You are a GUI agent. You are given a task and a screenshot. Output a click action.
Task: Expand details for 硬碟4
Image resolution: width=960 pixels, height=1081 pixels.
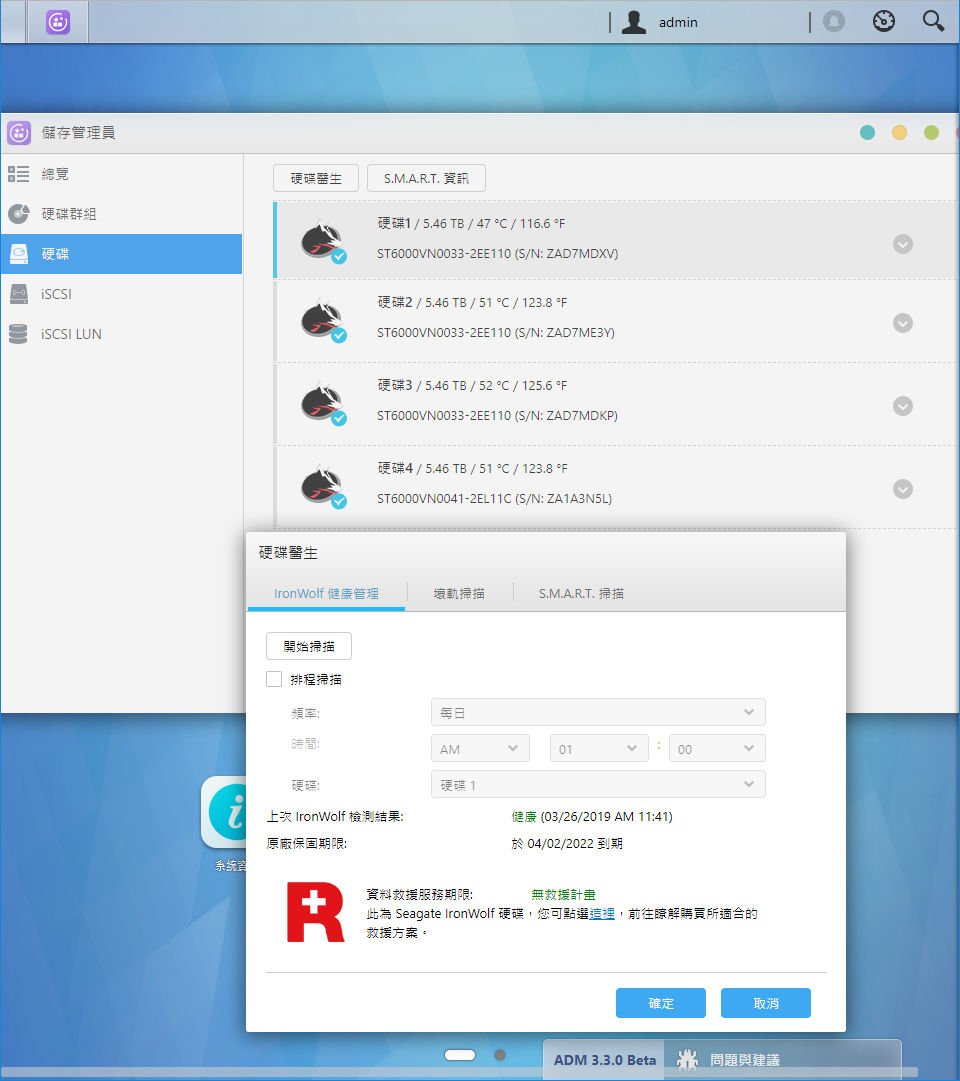tap(903, 489)
